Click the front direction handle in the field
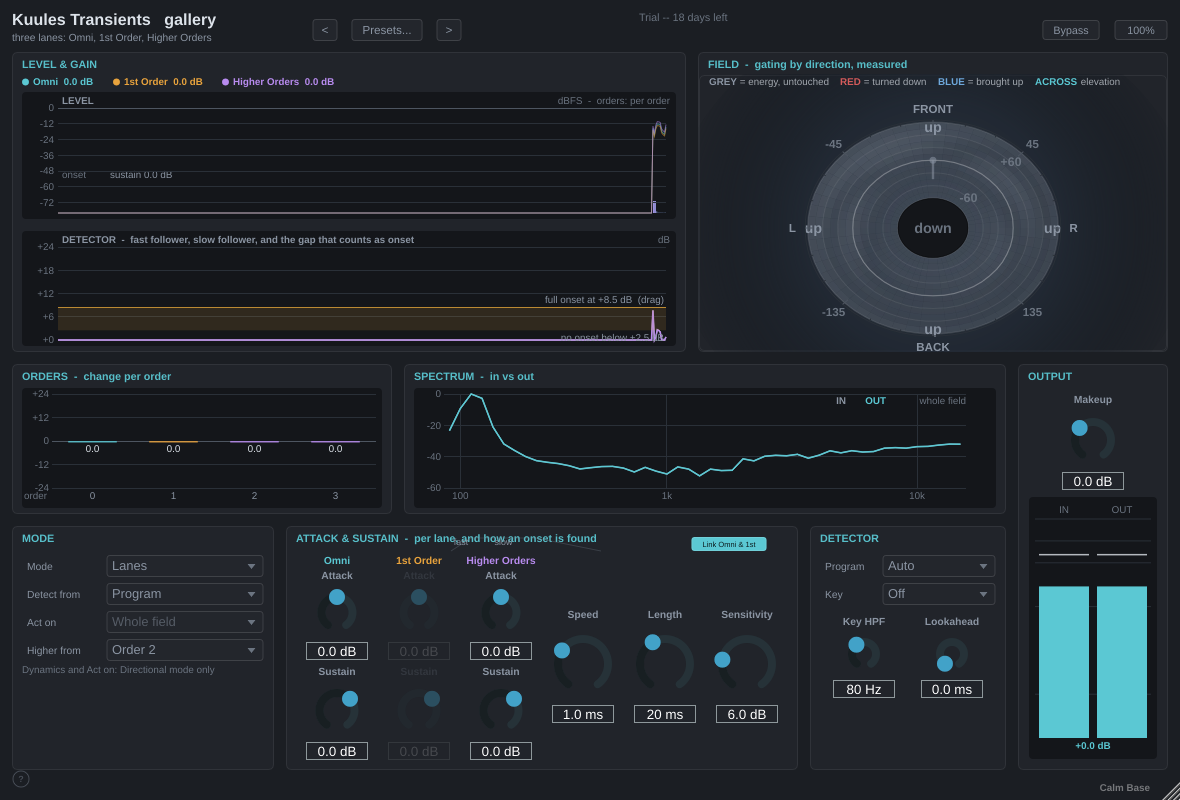 coord(932,161)
